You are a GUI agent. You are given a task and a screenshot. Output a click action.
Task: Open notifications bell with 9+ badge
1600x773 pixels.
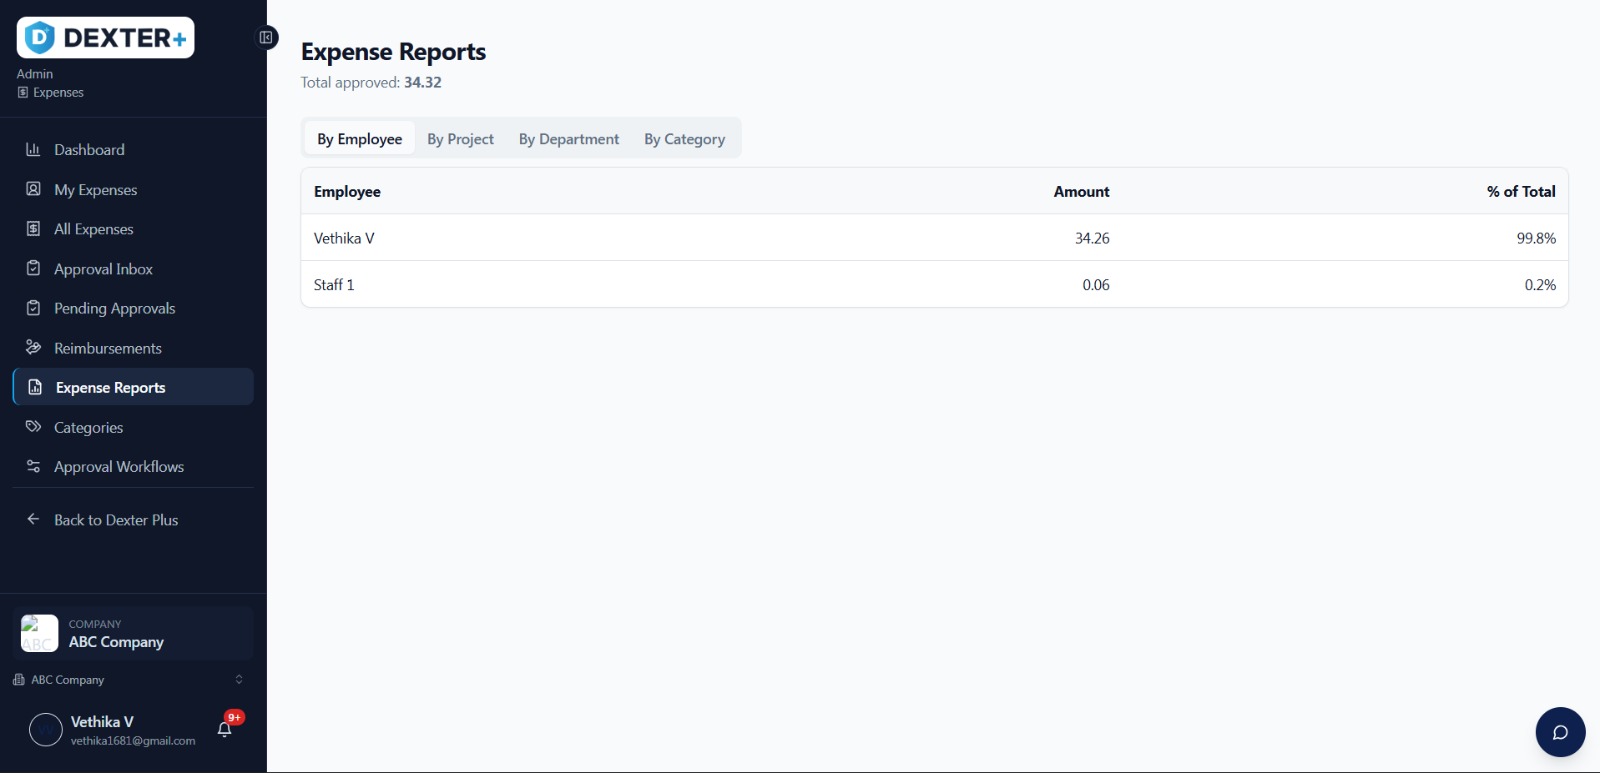coord(225,729)
